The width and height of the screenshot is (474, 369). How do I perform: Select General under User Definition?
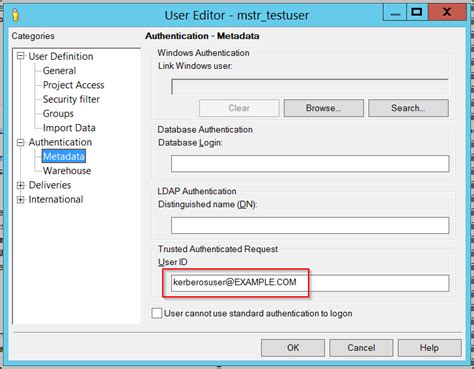tap(59, 71)
